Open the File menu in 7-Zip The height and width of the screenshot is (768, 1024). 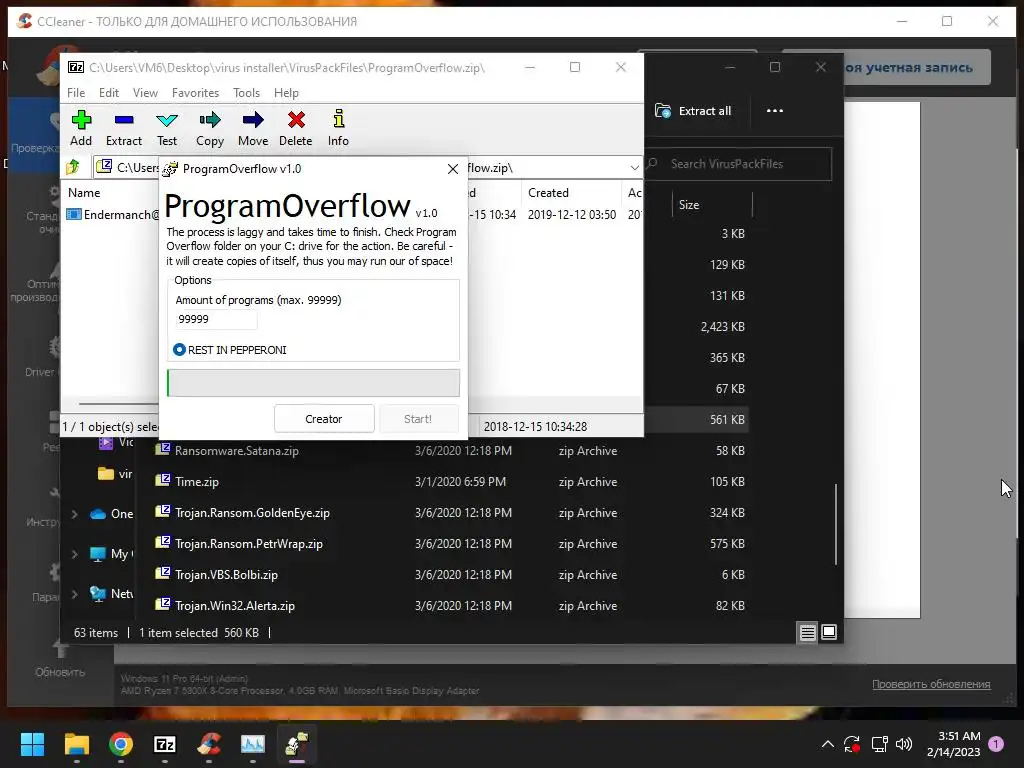pyautogui.click(x=76, y=93)
